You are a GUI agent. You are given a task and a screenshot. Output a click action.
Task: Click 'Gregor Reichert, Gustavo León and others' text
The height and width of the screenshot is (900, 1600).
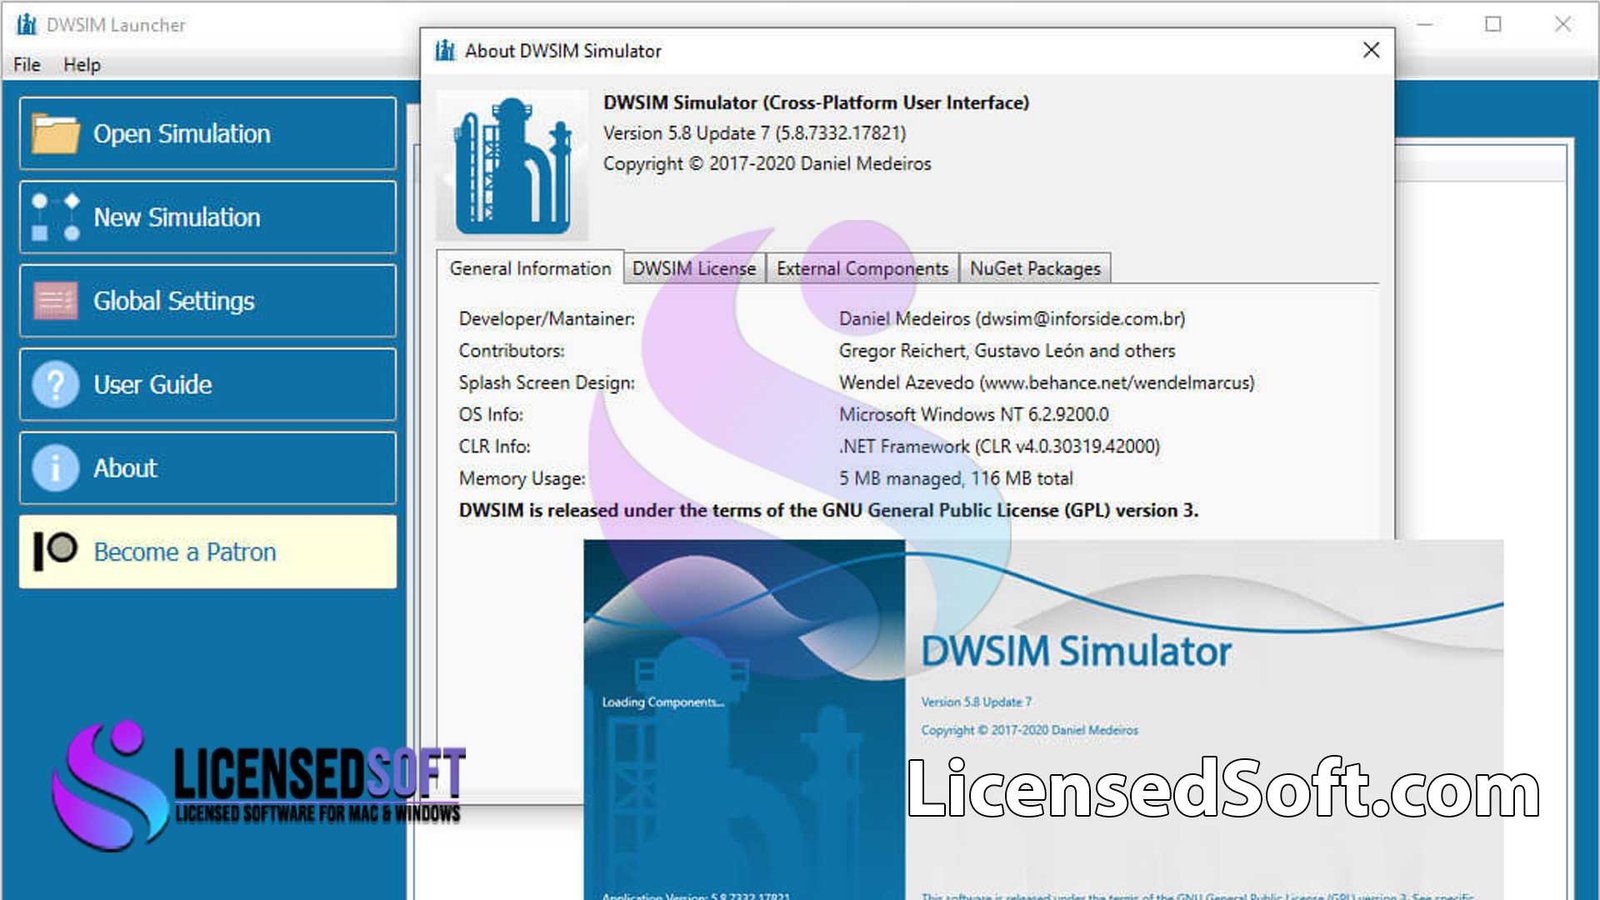[x=1007, y=350]
